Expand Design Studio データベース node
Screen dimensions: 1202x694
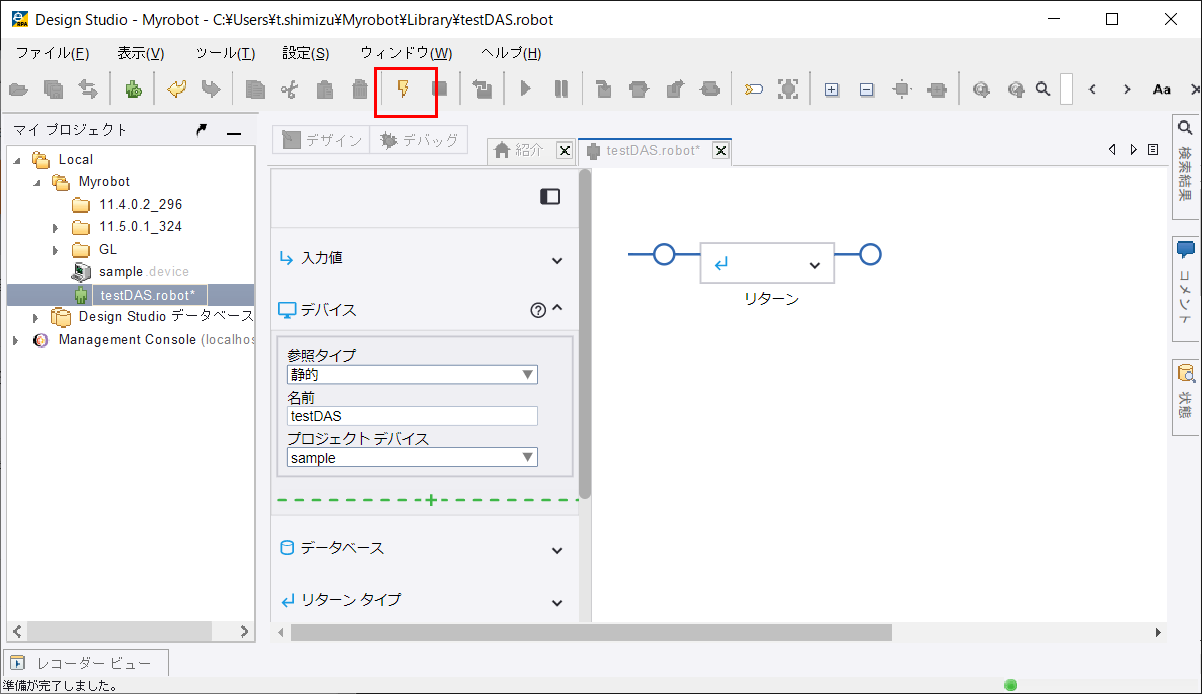36,317
